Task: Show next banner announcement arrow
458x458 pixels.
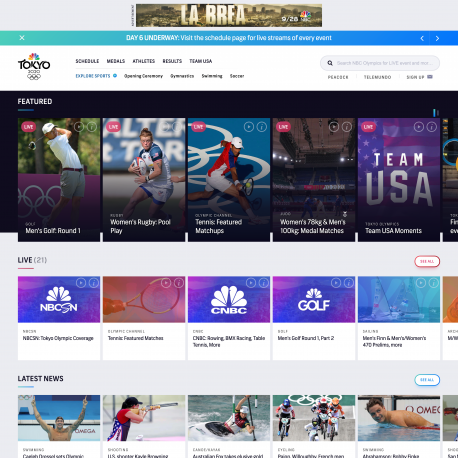Action: [x=437, y=38]
